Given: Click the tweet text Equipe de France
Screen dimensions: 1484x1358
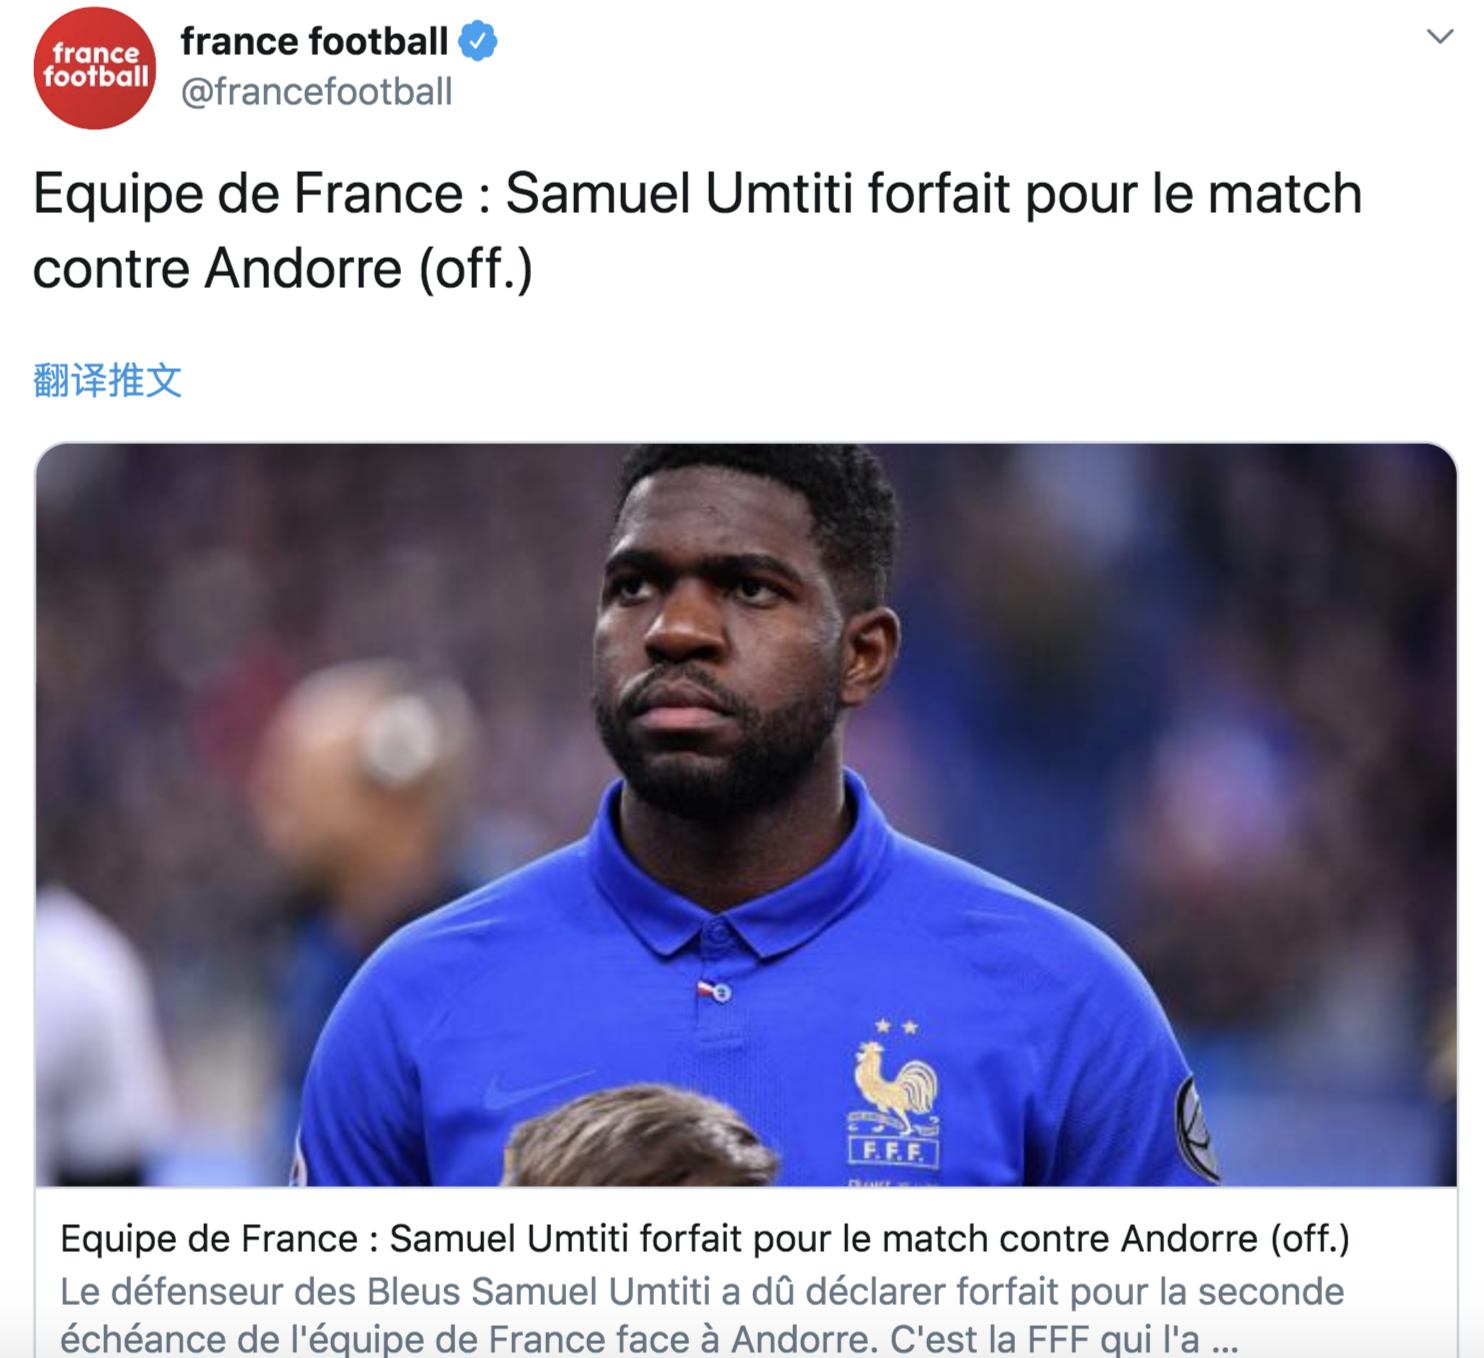Looking at the screenshot, I should coord(248,194).
